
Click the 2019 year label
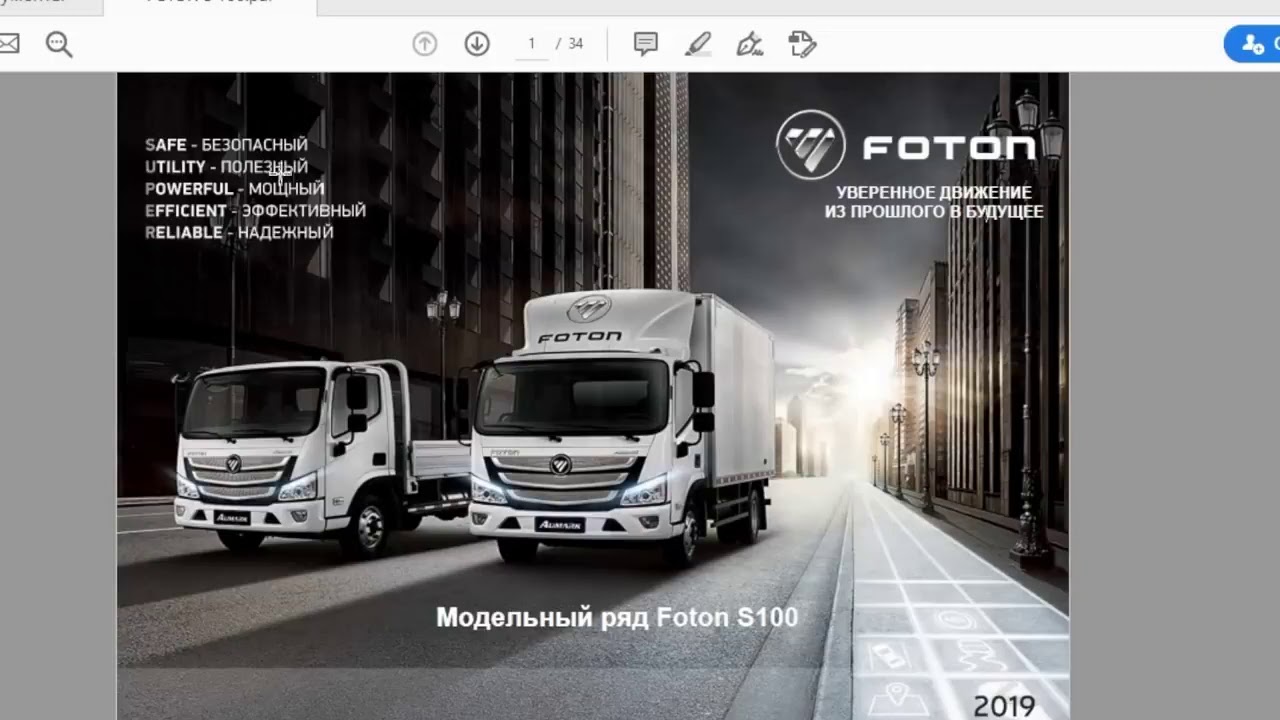1004,706
